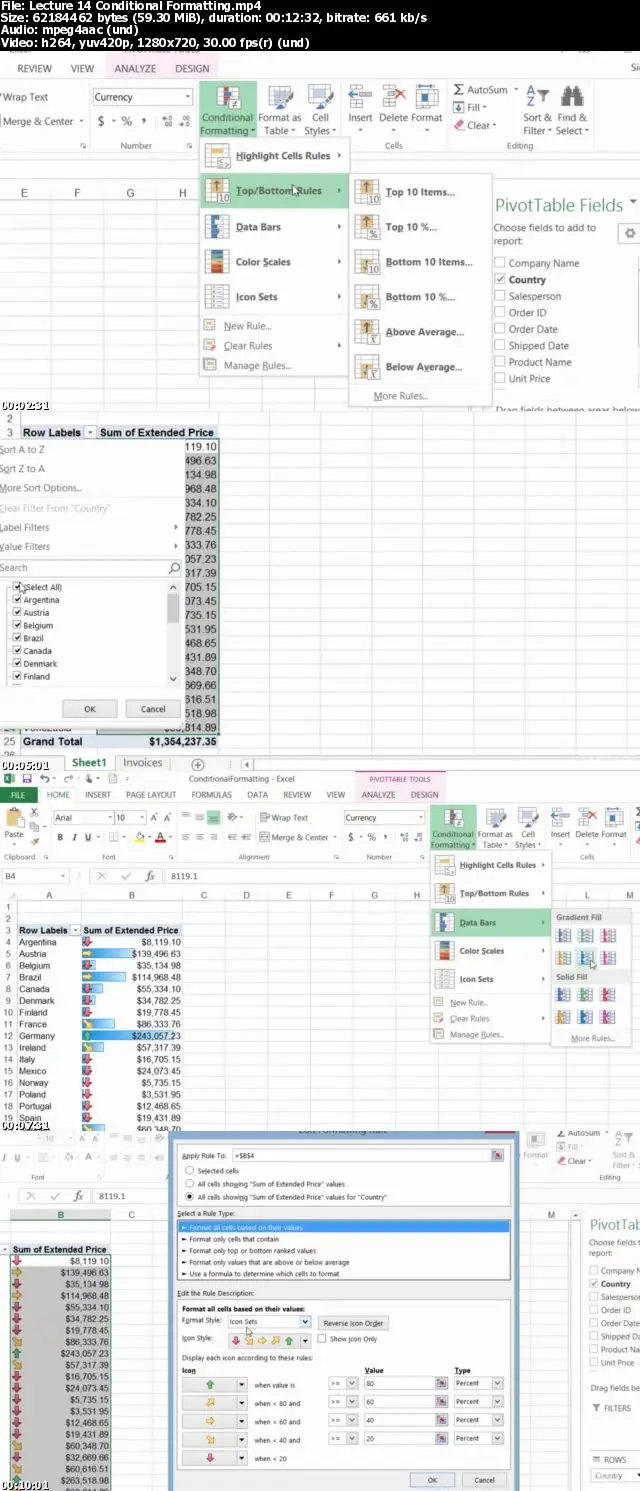
Task: Click Cancel in Edit Formatting Rule dialog
Action: 484,1480
